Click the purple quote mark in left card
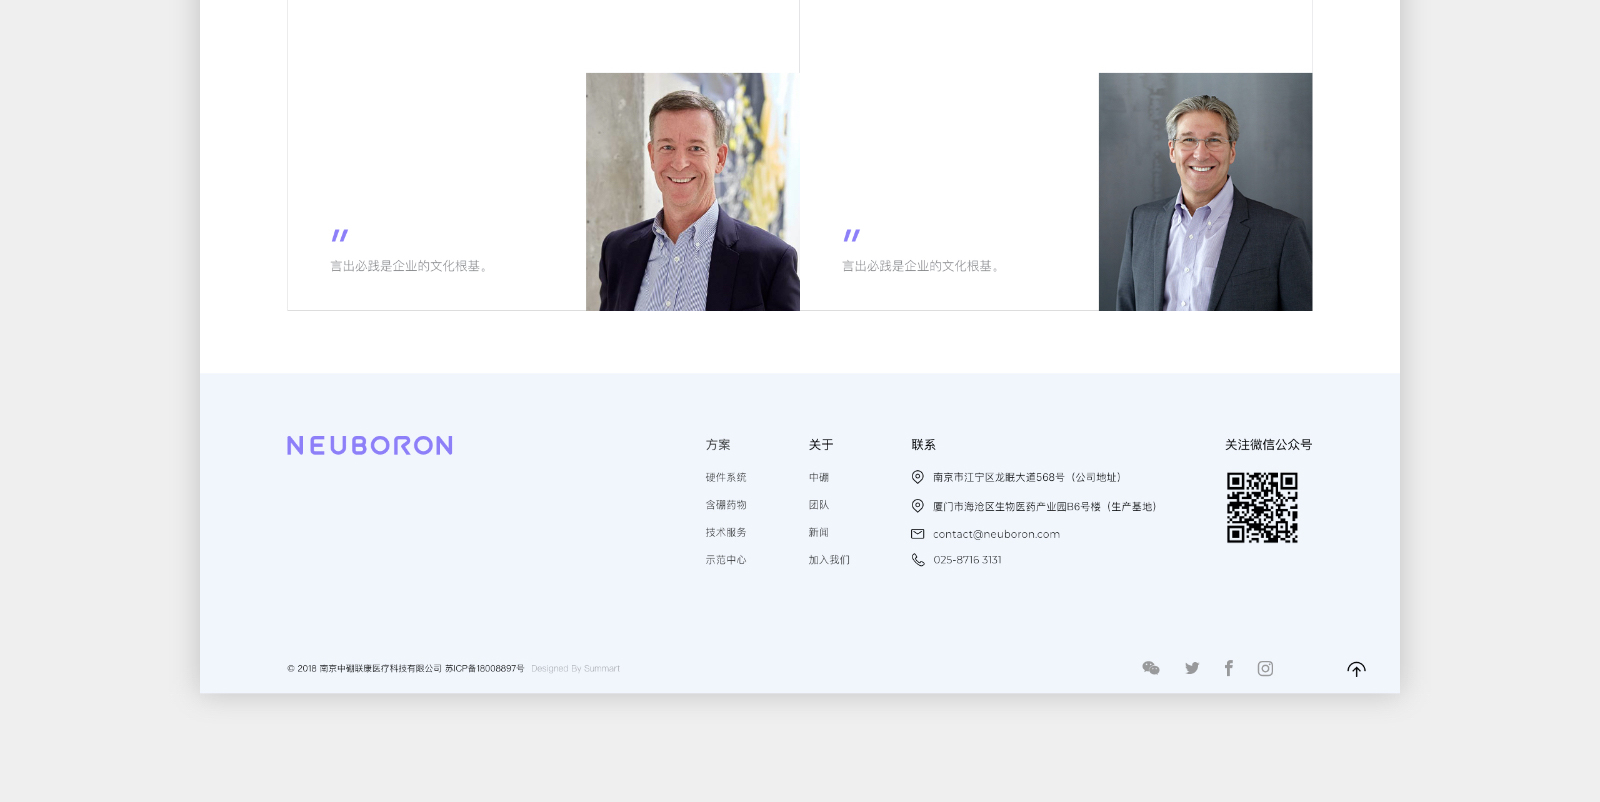1600x802 pixels. coord(340,236)
